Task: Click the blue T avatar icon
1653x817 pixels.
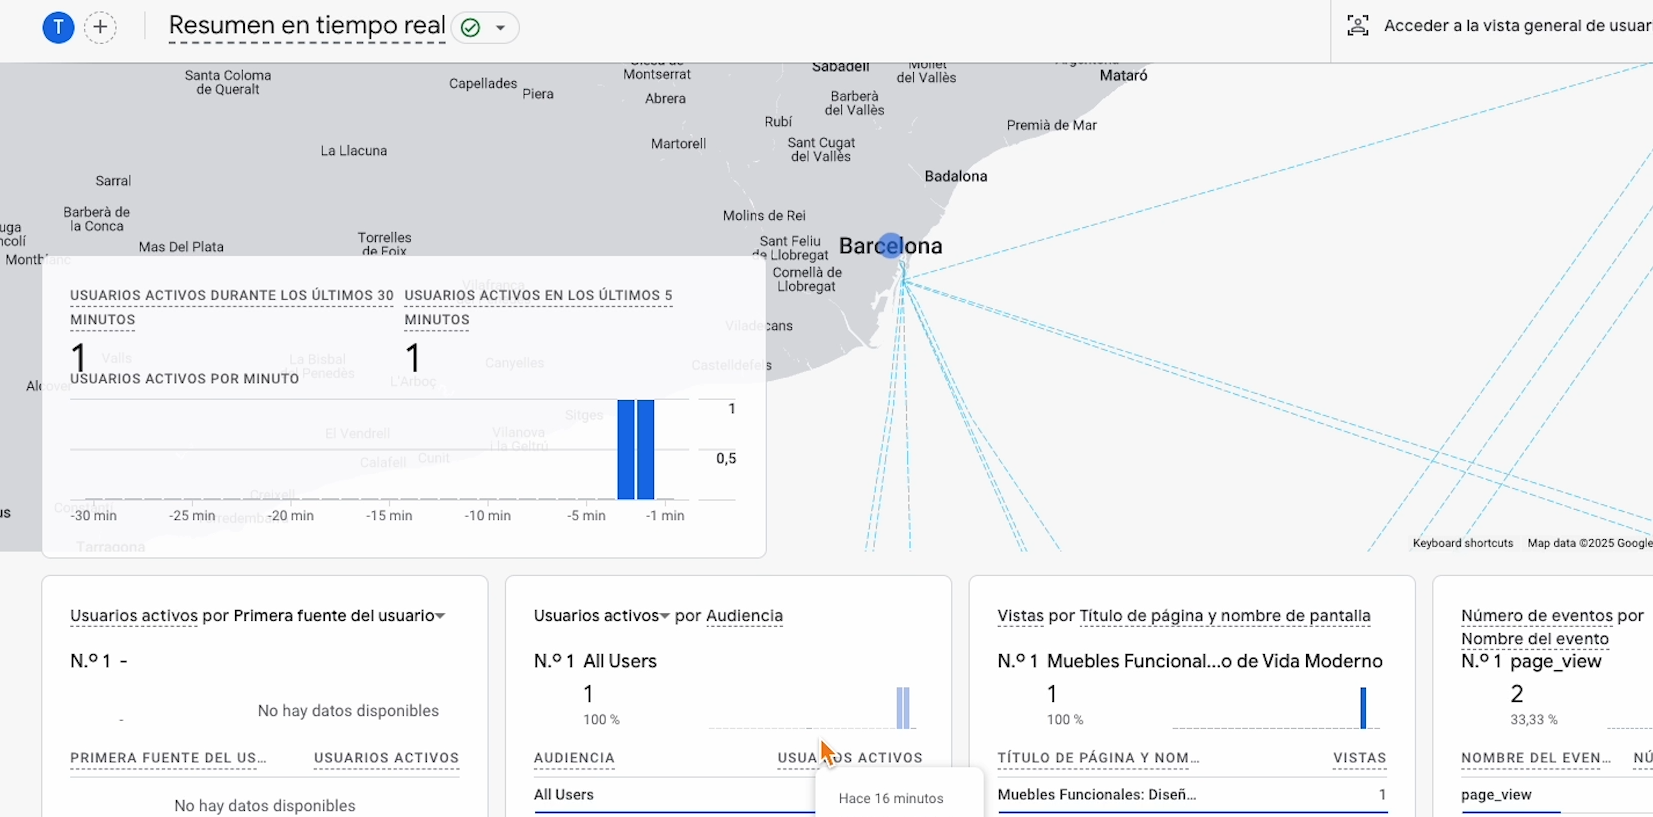Action: click(59, 27)
